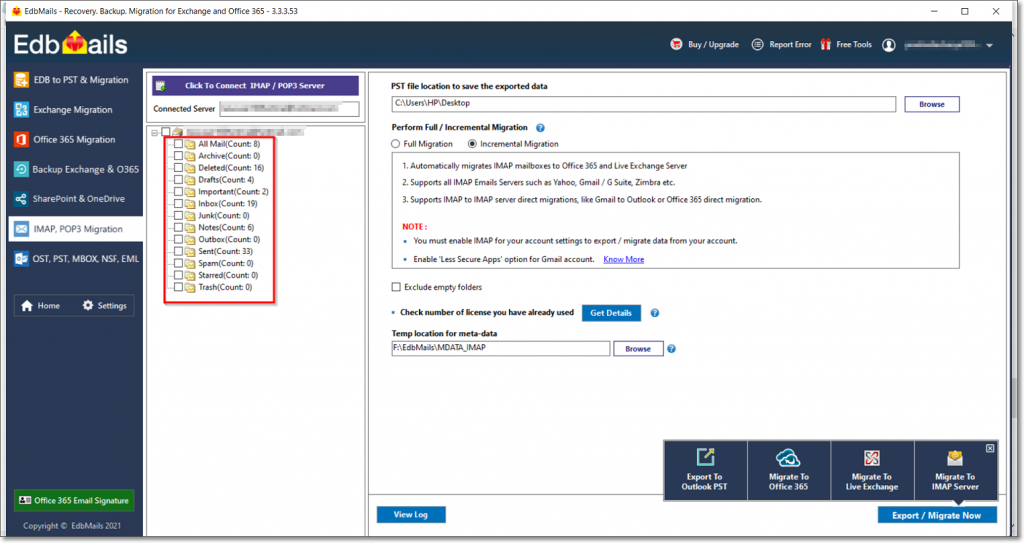Click the Buy / Upgrade cart icon

(x=676, y=44)
